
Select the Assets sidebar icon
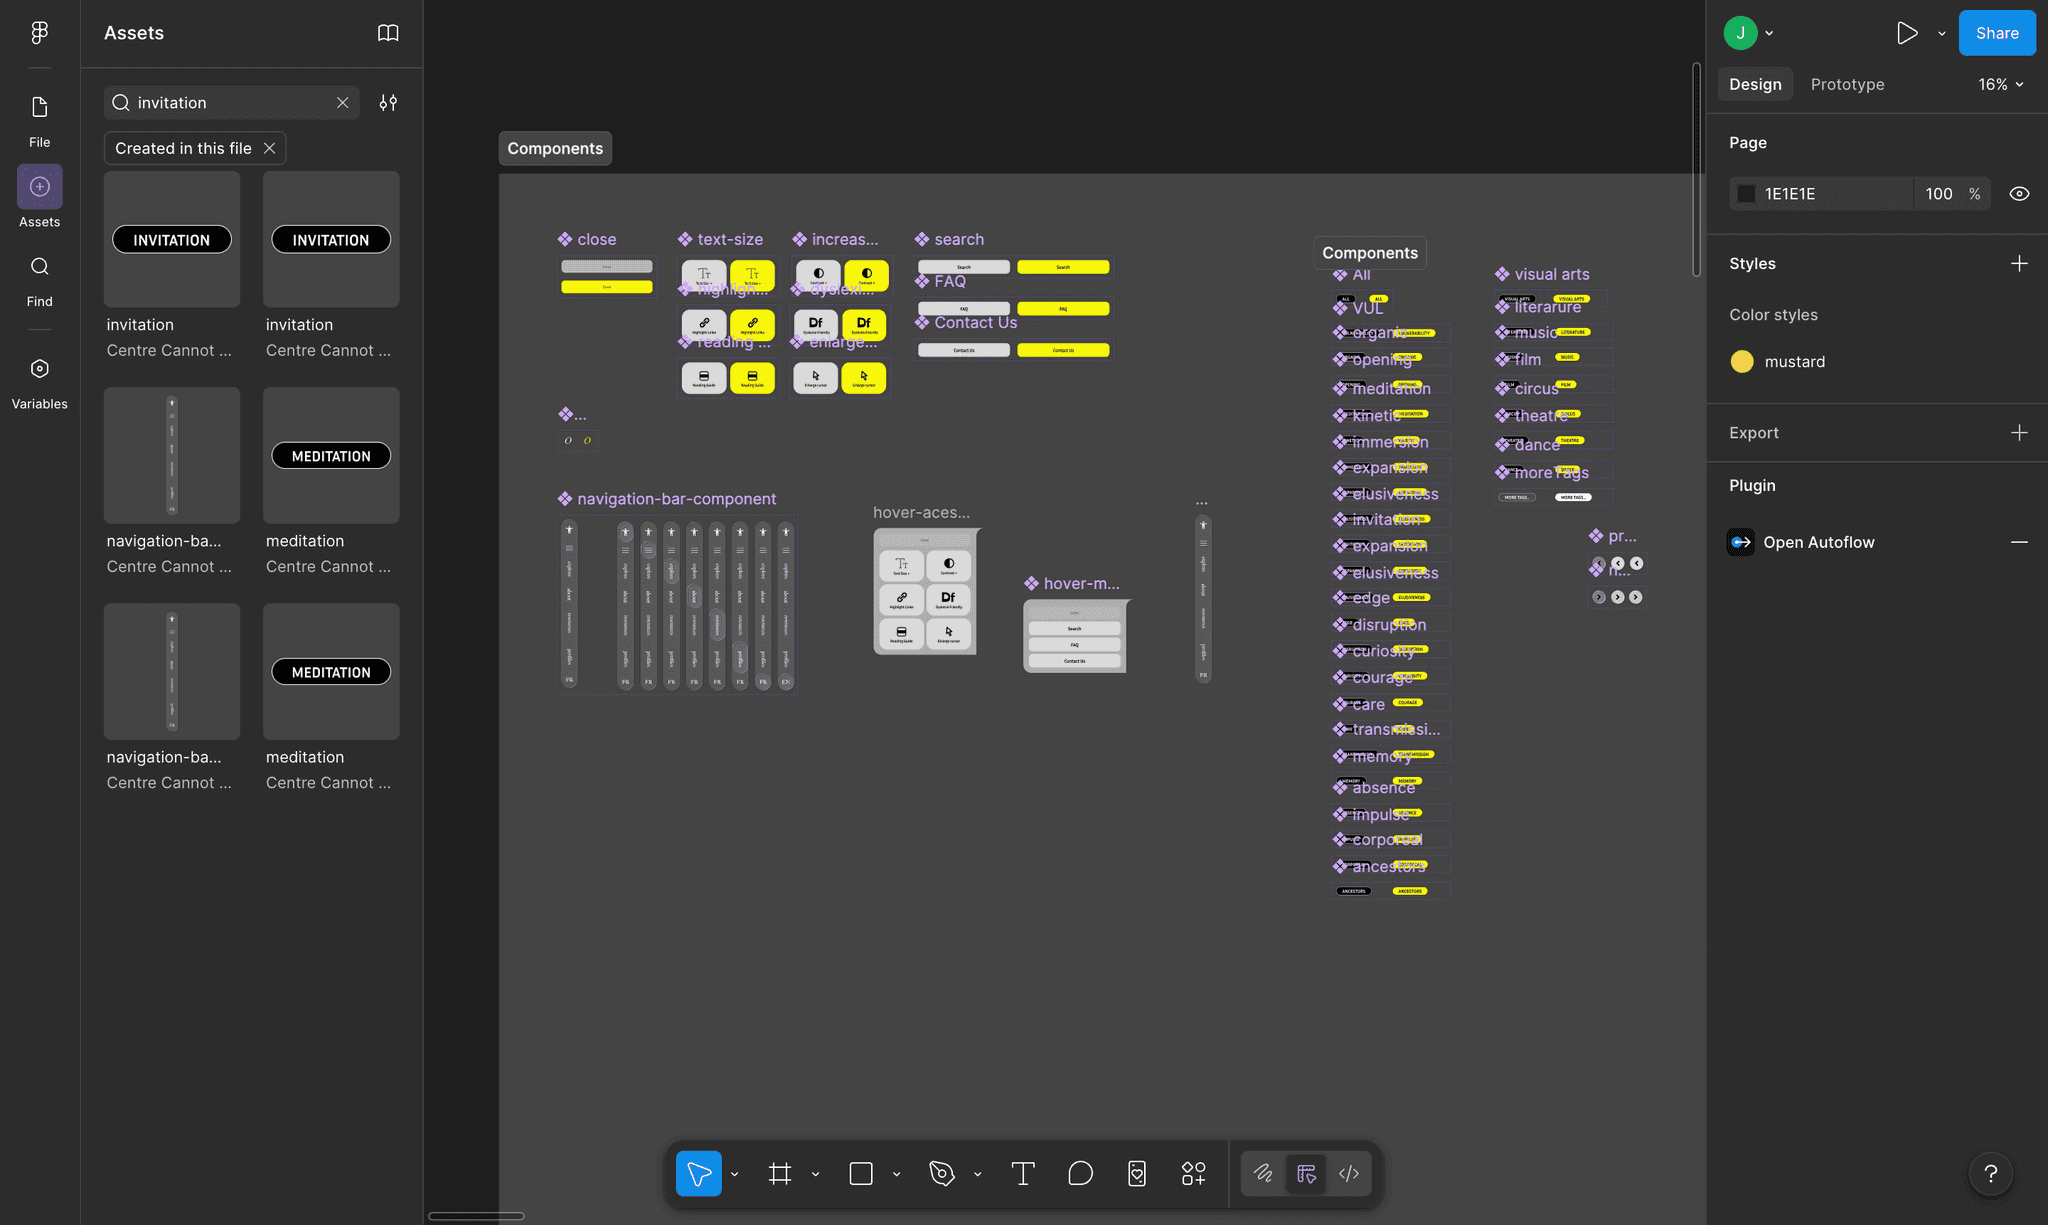39,187
